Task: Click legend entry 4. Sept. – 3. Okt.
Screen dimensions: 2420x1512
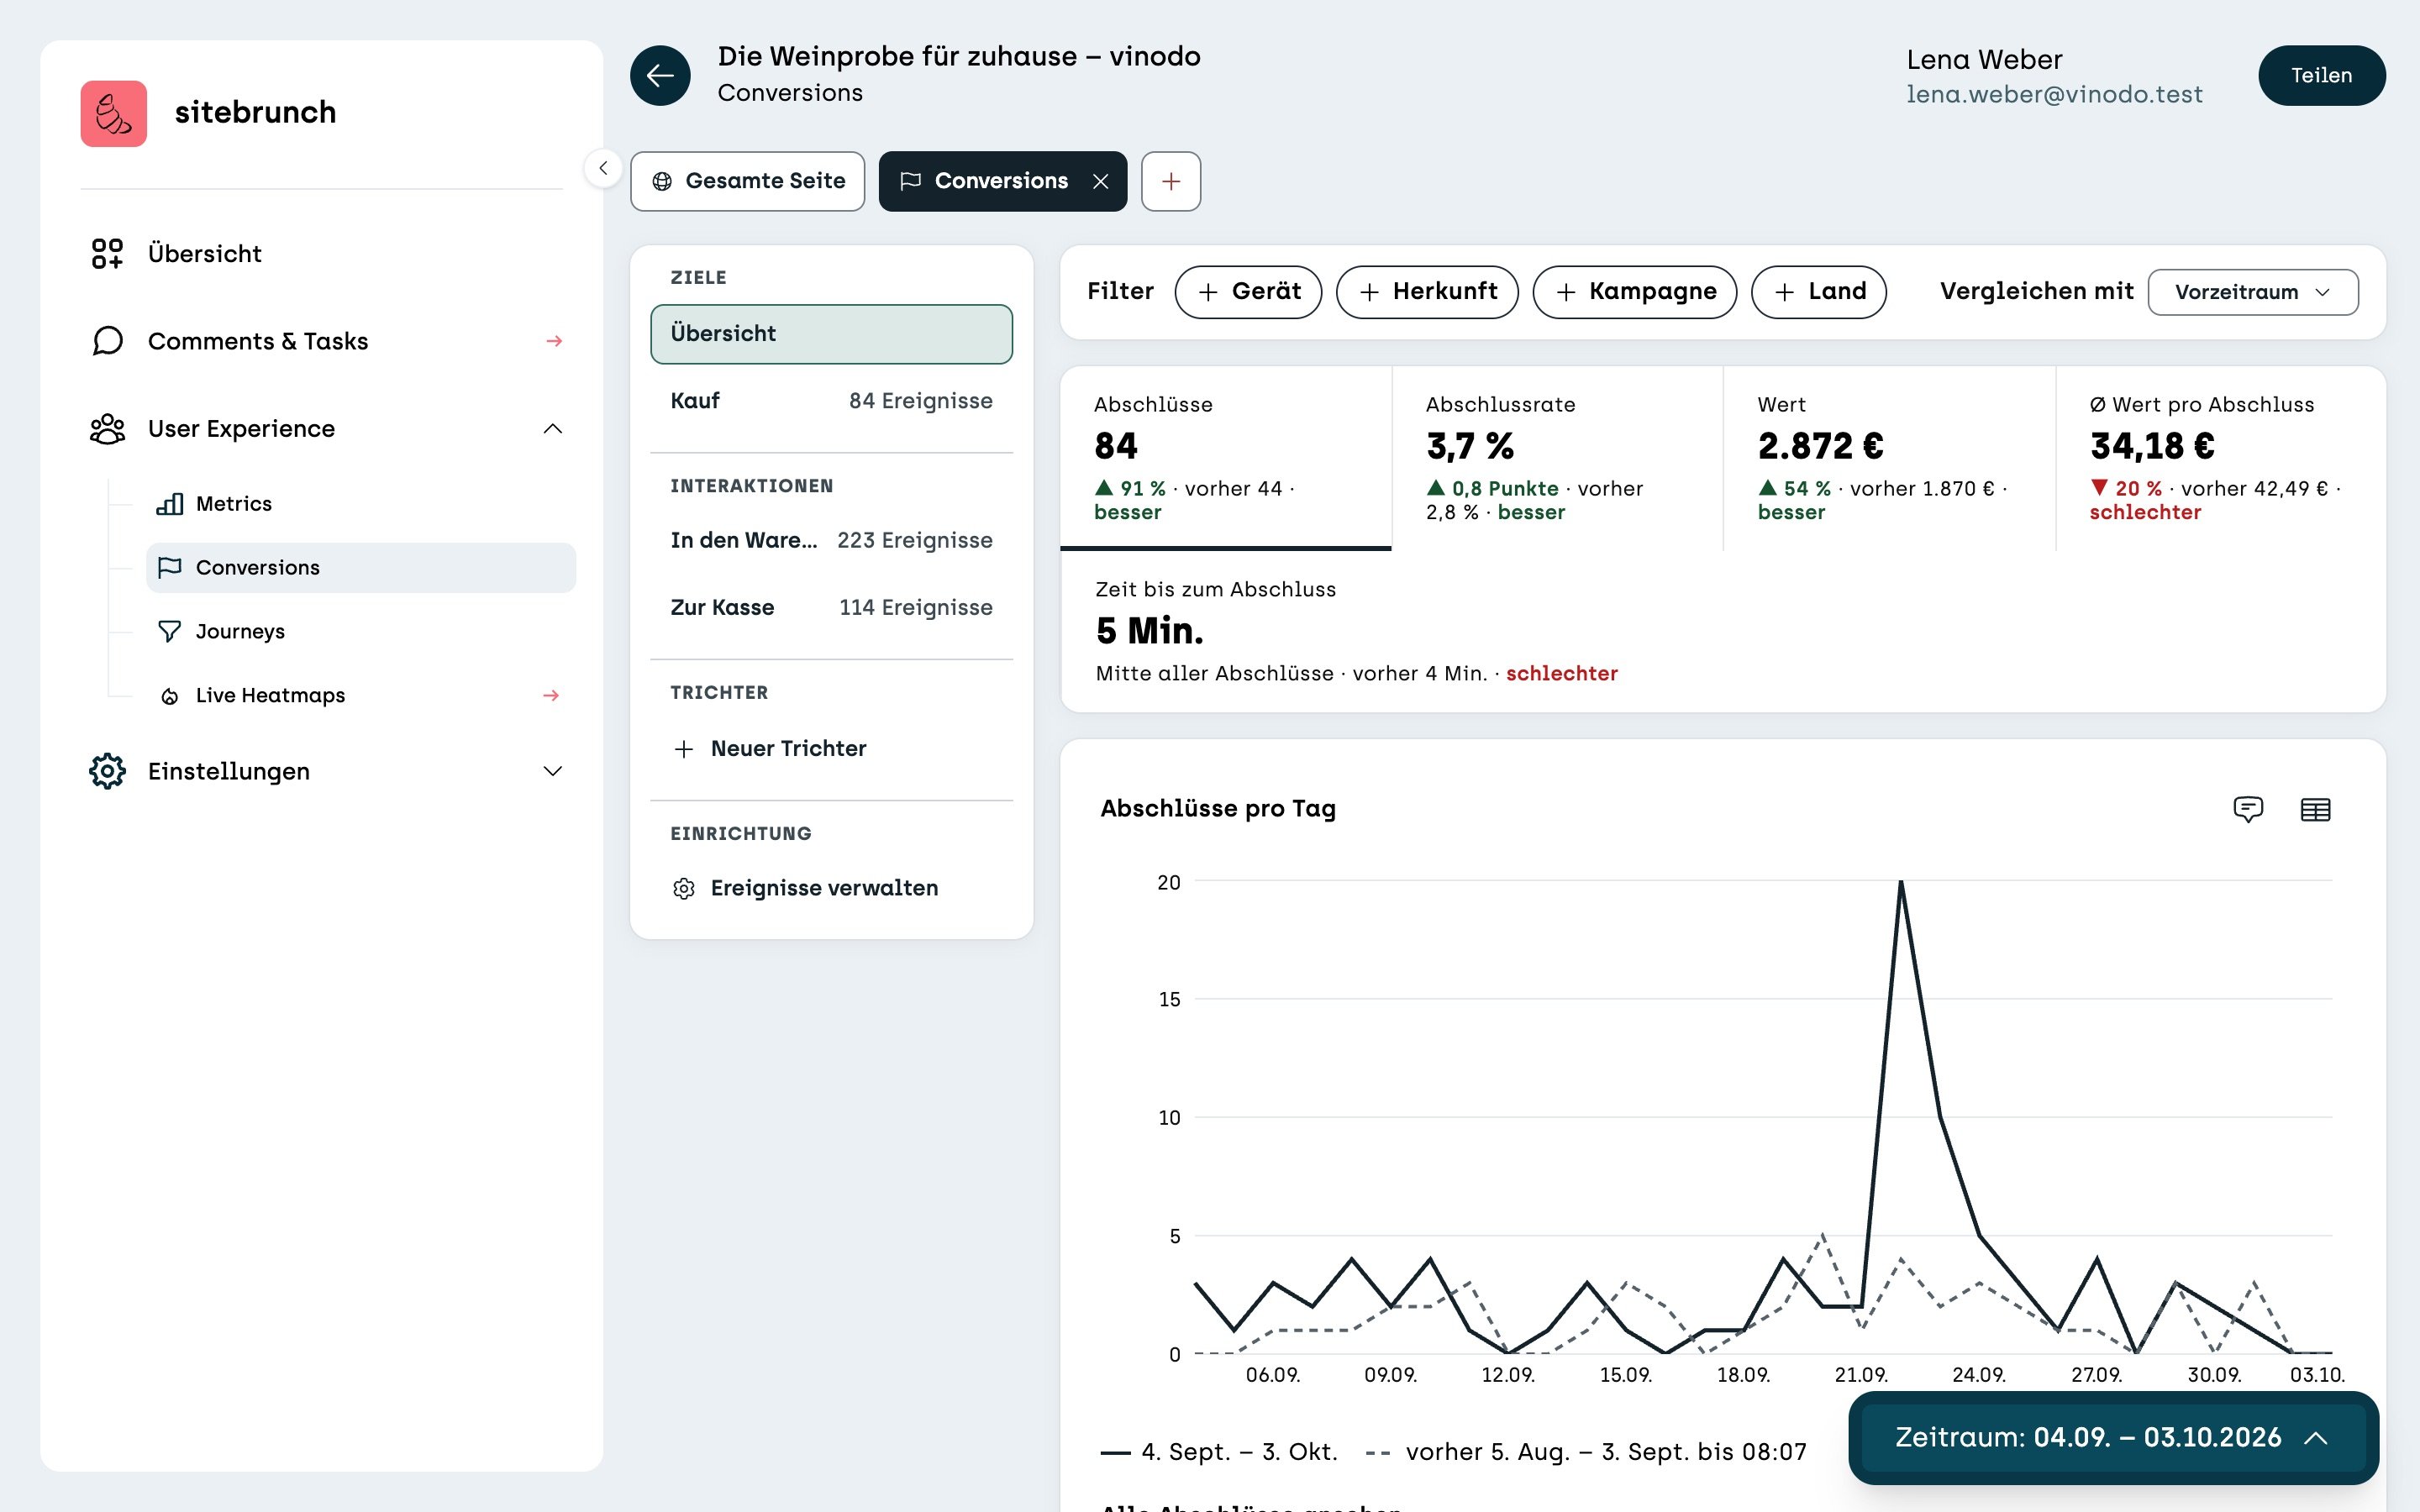Action: (x=1219, y=1451)
